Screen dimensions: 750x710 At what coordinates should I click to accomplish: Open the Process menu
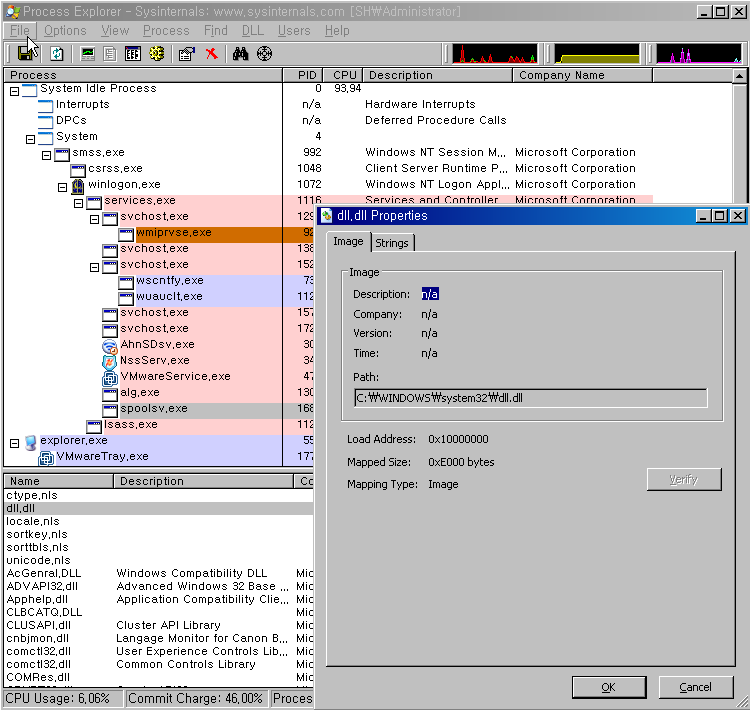[166, 31]
